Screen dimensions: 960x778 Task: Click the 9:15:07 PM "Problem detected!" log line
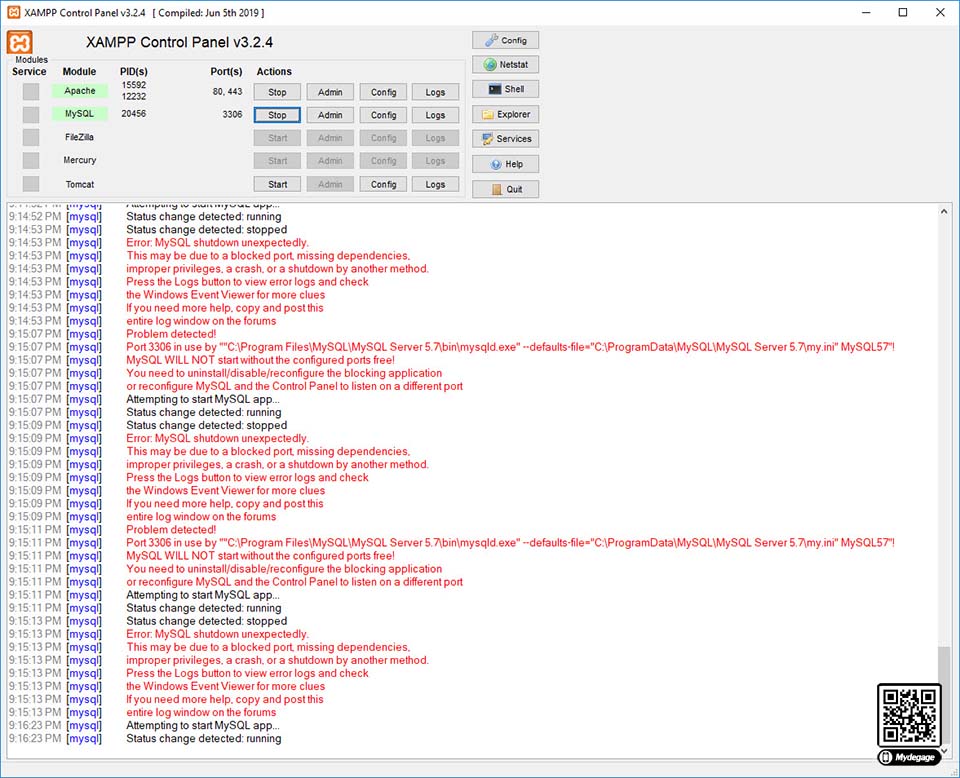click(x=171, y=334)
